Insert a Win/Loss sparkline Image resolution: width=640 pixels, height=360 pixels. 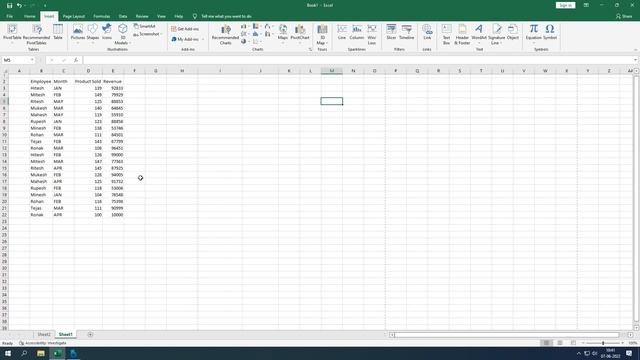tap(371, 34)
